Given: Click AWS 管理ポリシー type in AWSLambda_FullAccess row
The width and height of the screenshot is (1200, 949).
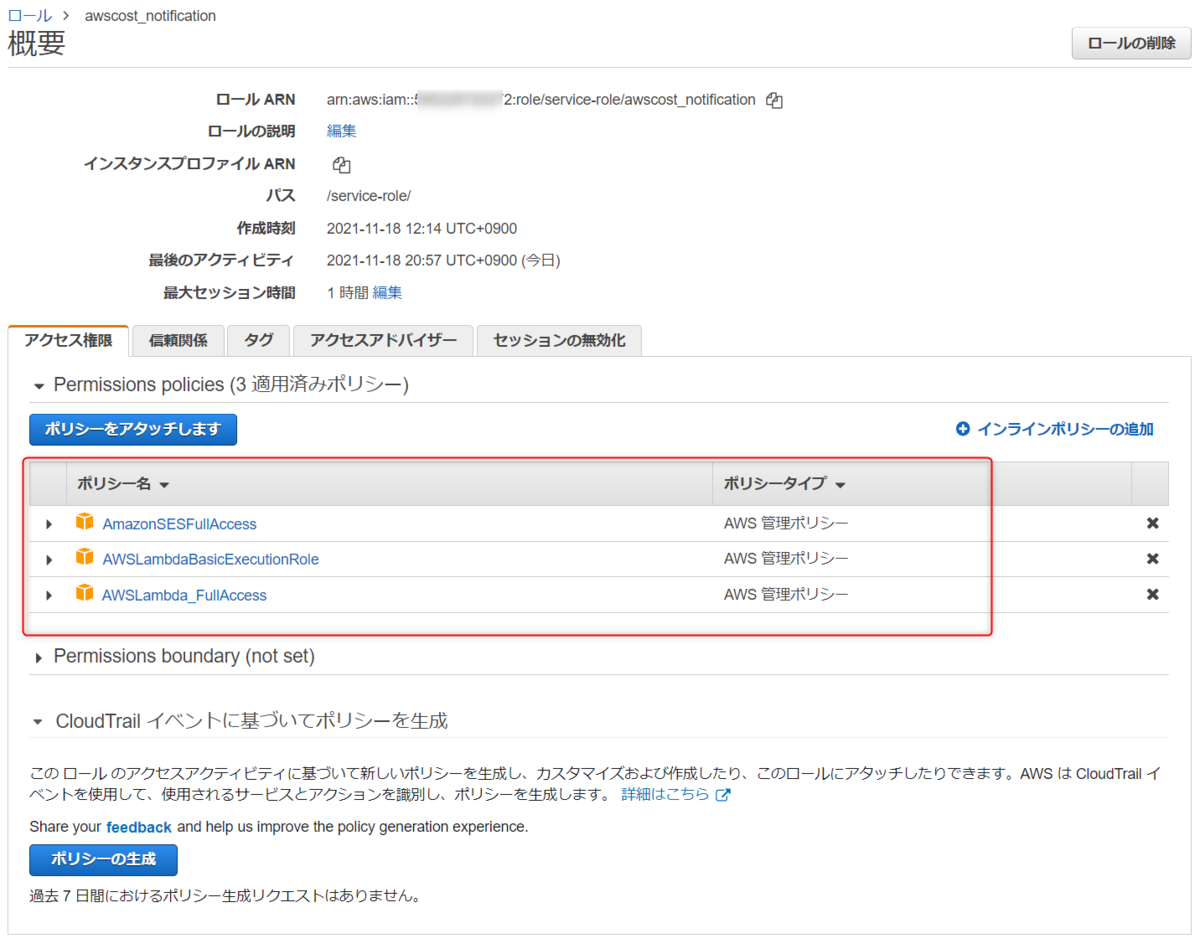Looking at the screenshot, I should pyautogui.click(x=786, y=594).
